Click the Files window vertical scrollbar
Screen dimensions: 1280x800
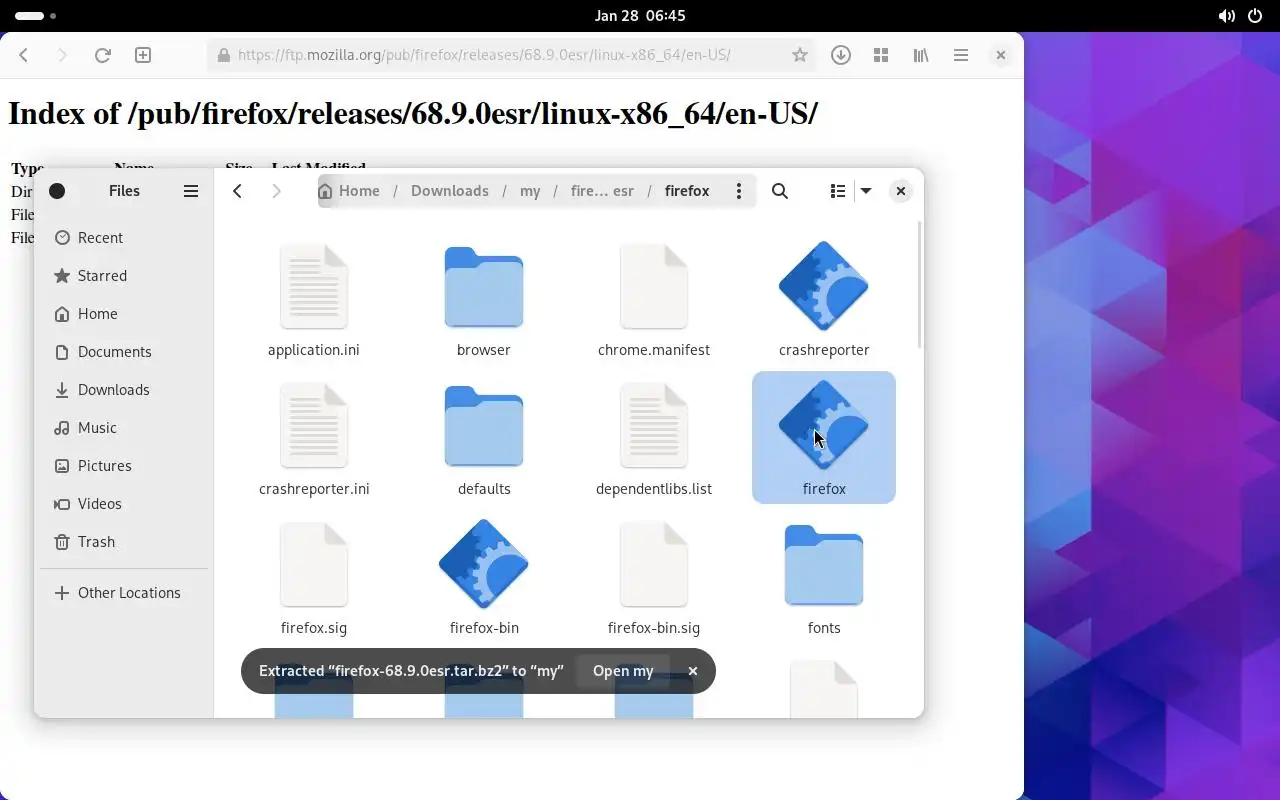click(919, 286)
